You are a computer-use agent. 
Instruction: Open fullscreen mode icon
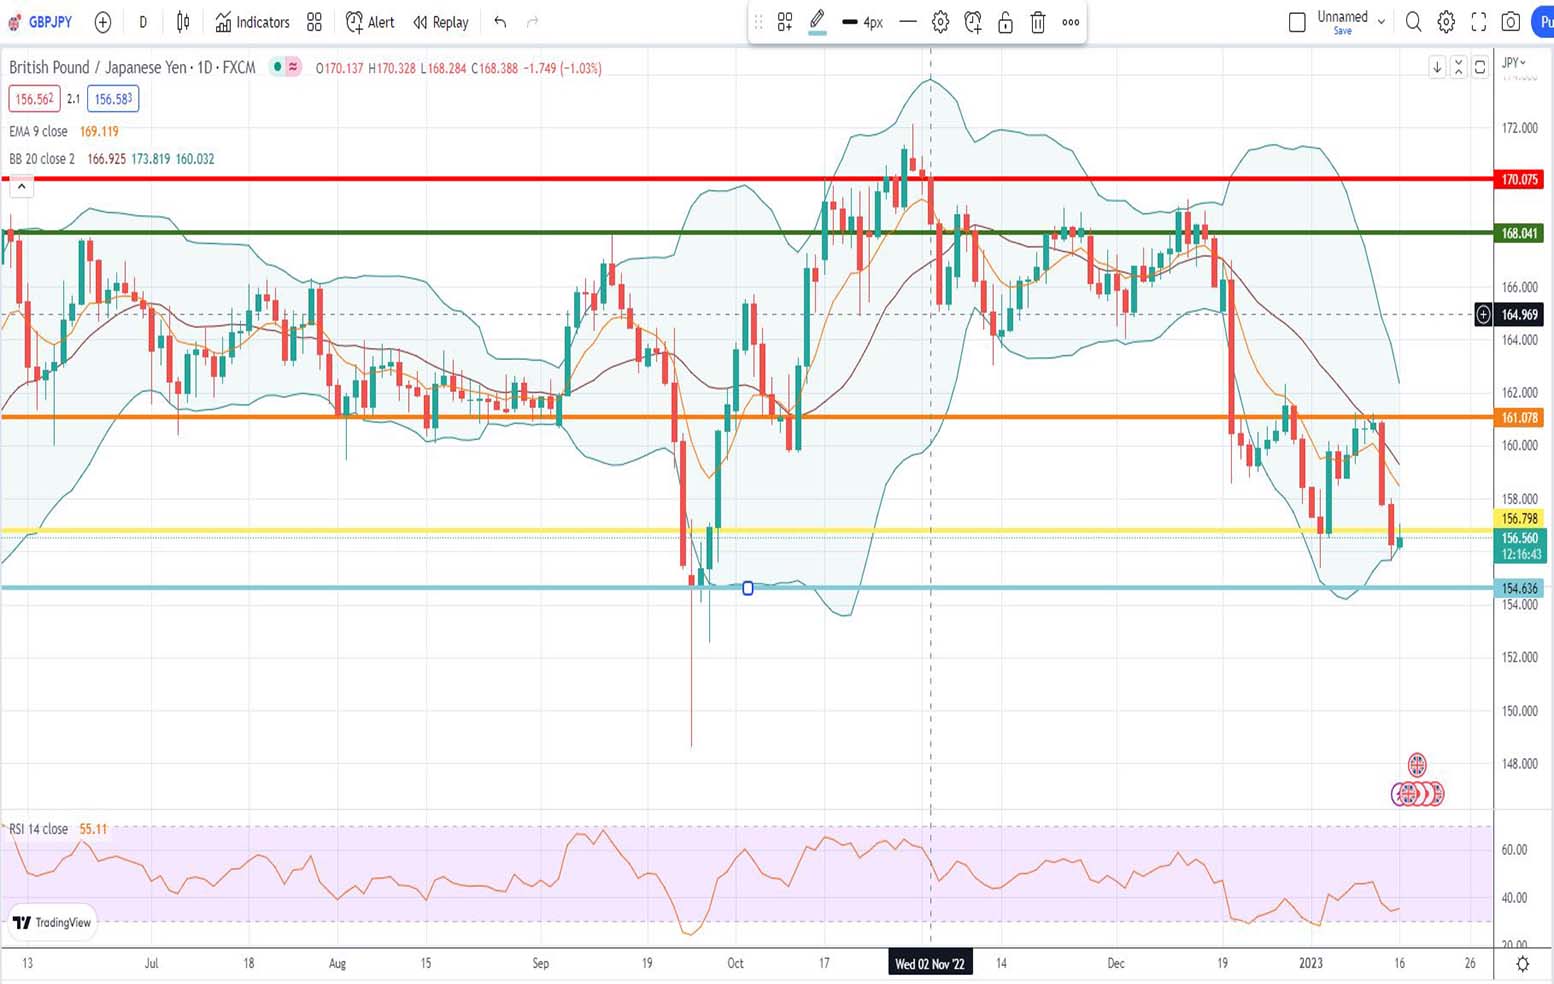[1478, 22]
